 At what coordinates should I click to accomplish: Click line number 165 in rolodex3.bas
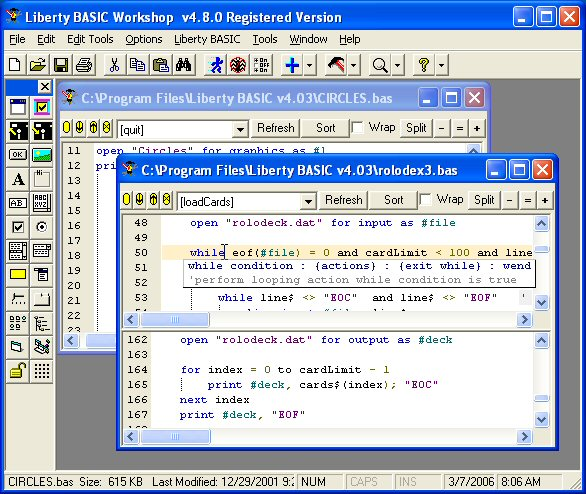point(138,385)
